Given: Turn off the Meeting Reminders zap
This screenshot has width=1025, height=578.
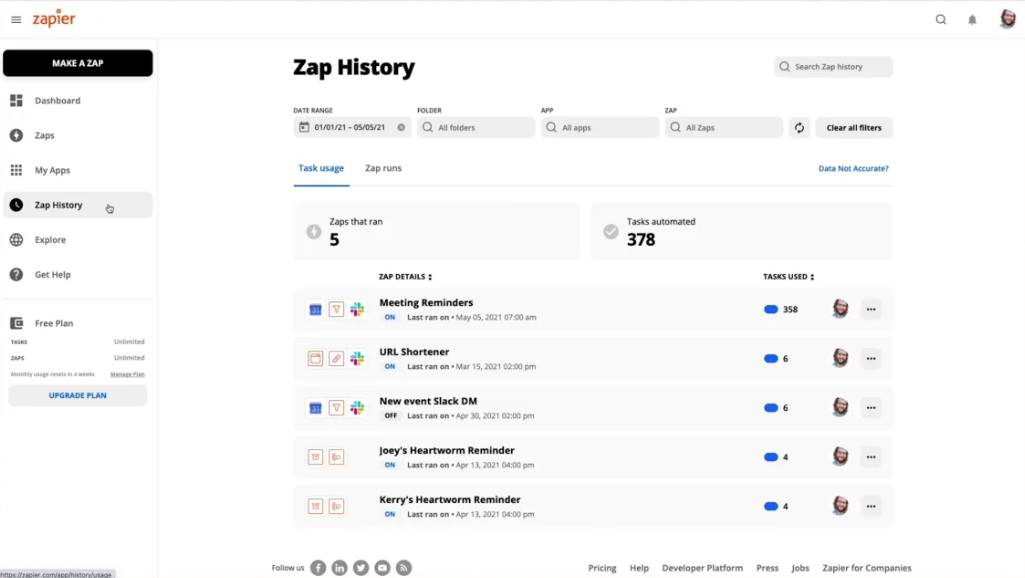Looking at the screenshot, I should (390, 315).
